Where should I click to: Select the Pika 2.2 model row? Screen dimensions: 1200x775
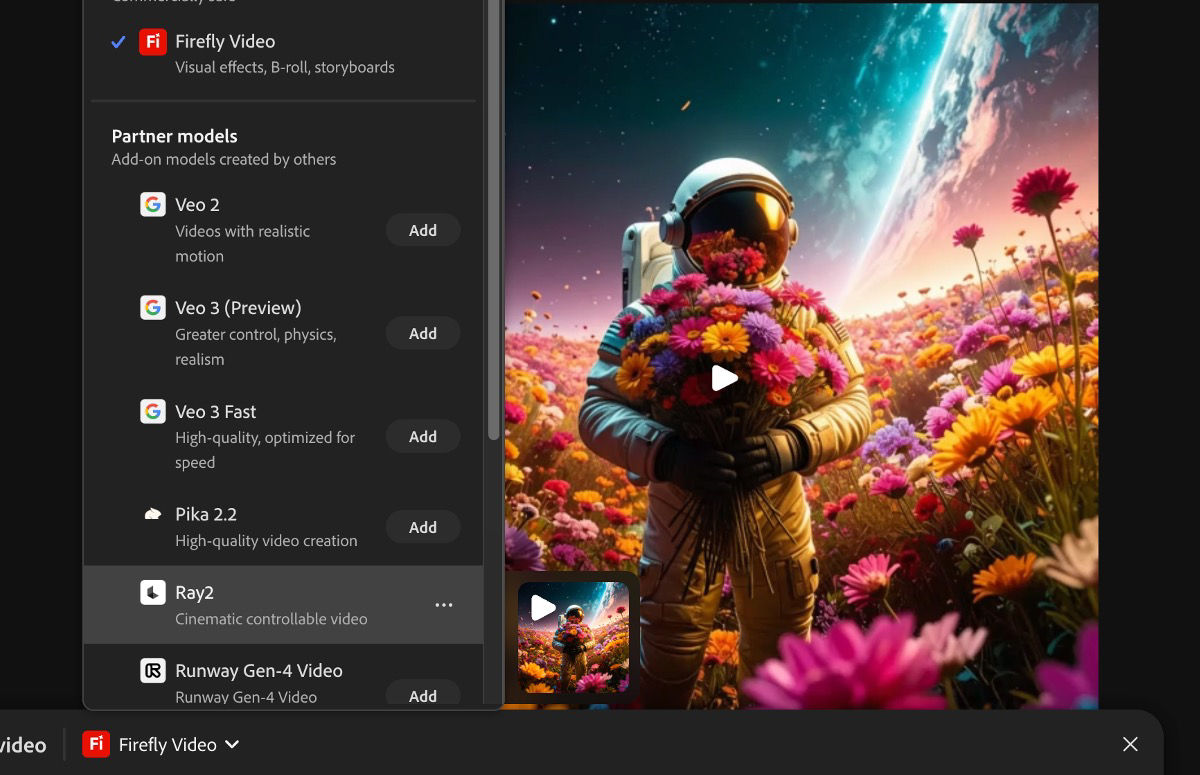284,527
